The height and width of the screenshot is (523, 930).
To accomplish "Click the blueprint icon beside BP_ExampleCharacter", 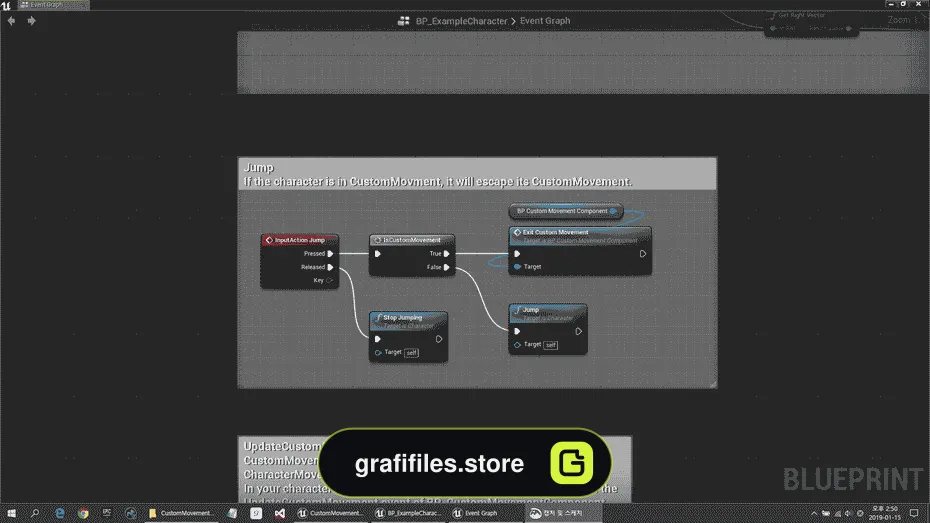I will [x=404, y=21].
